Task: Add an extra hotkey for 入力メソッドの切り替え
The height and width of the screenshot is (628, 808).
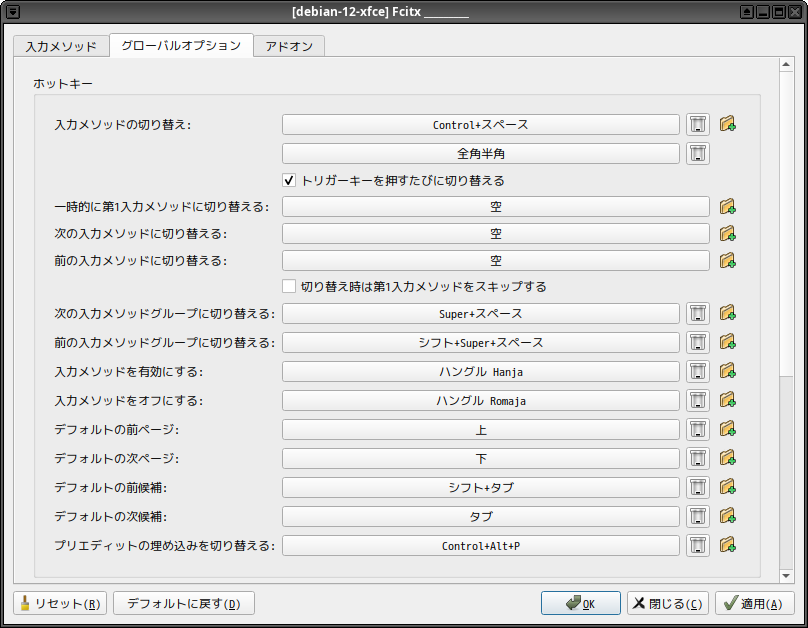Action: [727, 124]
